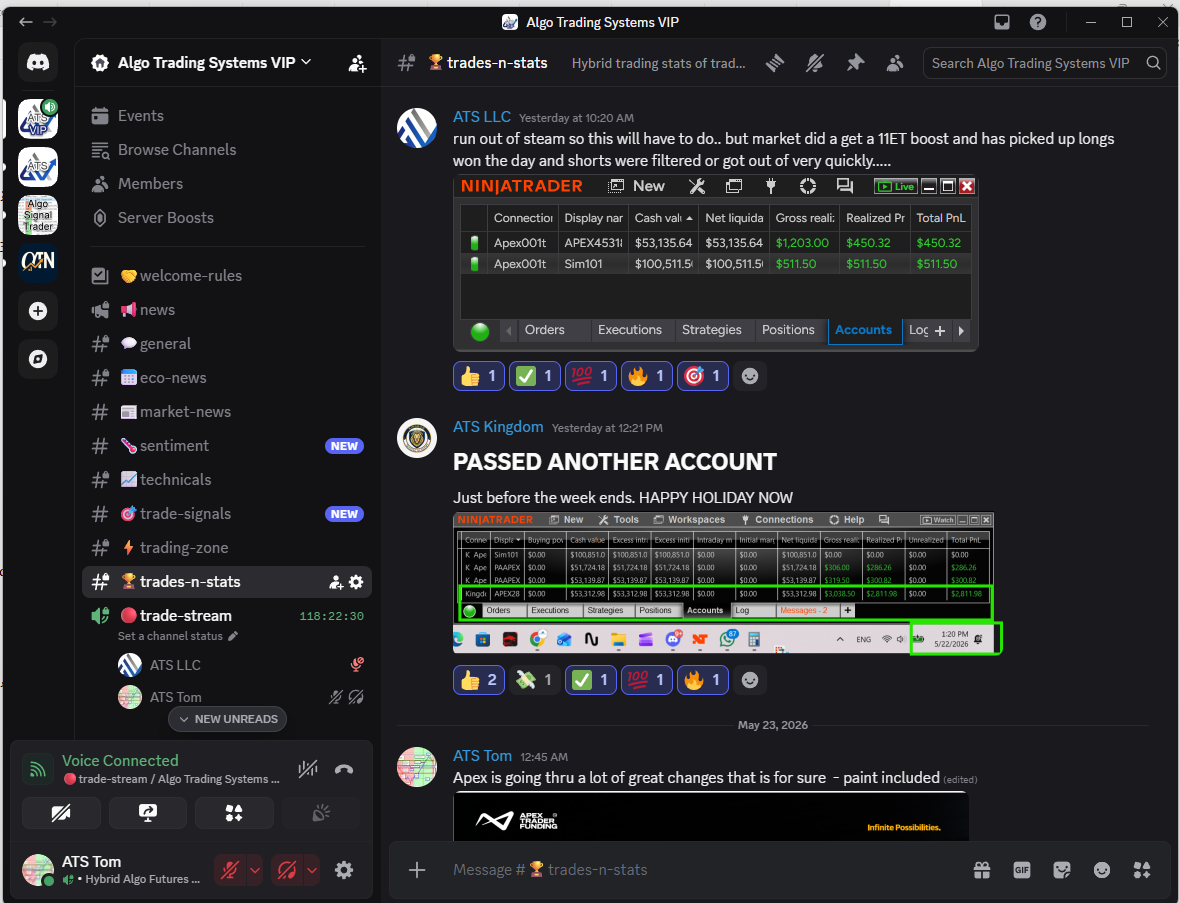Open the Apex Trader Funding image
1180x903 pixels.
710,817
